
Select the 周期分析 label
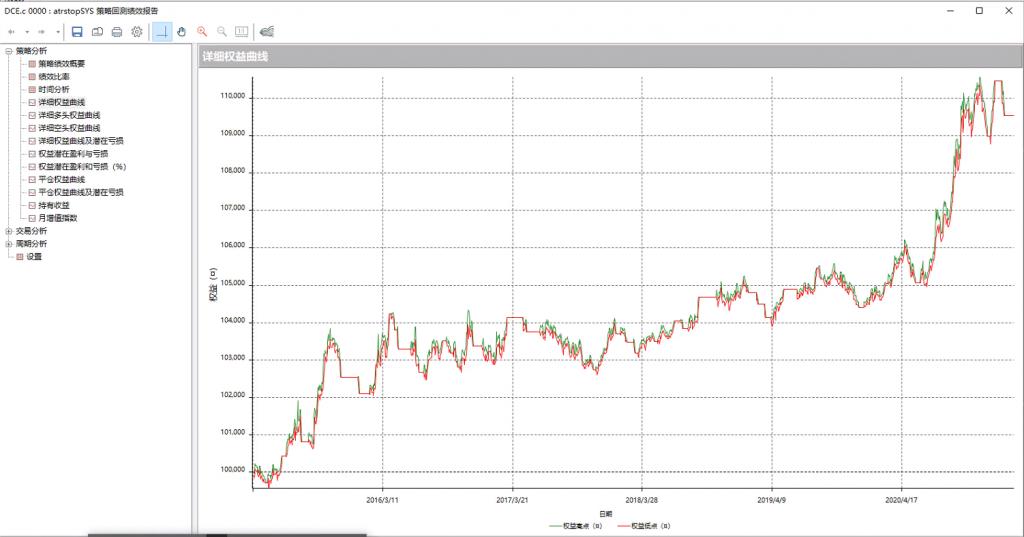coord(31,244)
